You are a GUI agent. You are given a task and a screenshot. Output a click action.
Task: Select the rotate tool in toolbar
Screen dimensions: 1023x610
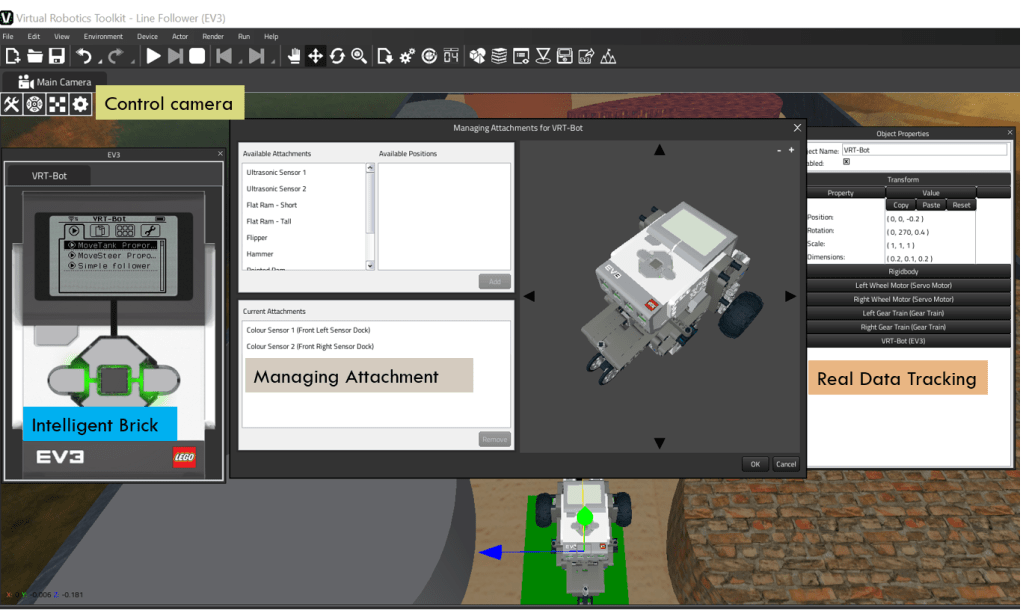point(337,57)
